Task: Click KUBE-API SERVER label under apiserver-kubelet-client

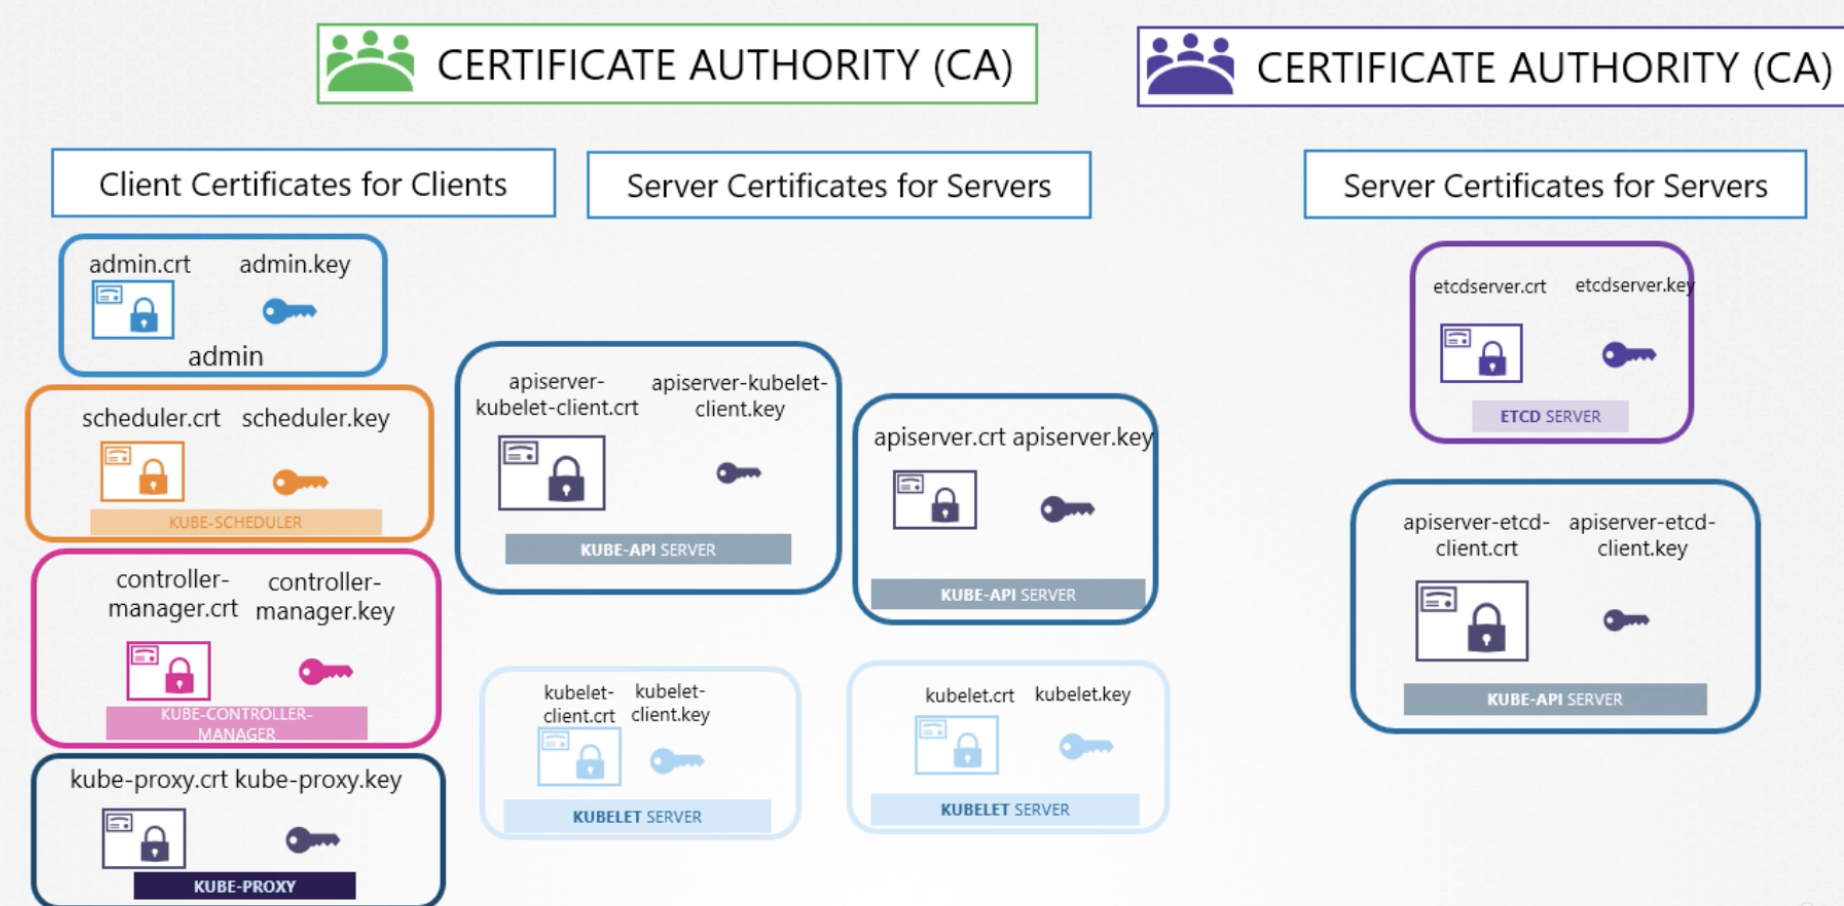Action: tap(648, 549)
